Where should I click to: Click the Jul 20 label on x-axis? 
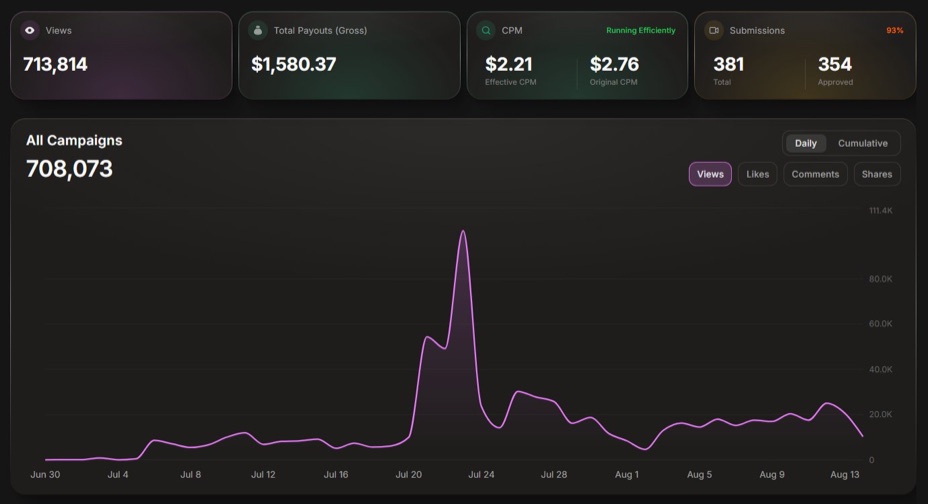(408, 474)
